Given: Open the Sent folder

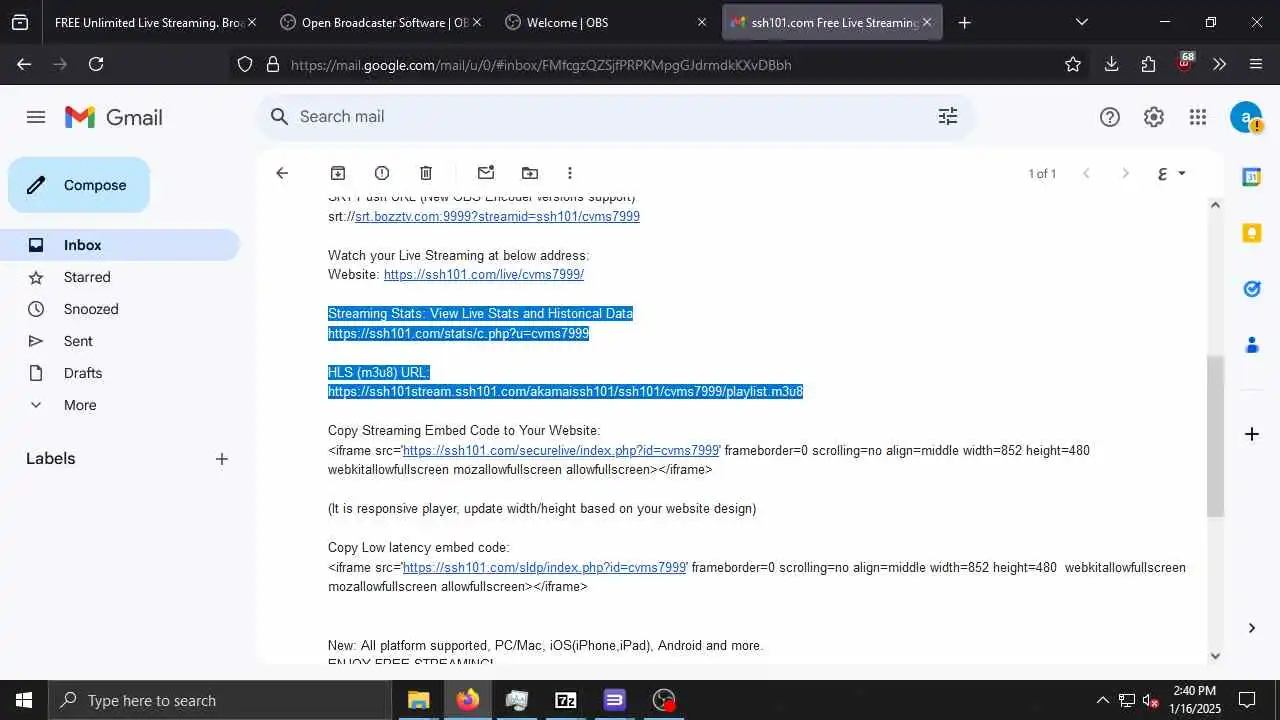Looking at the screenshot, I should pos(120,341).
